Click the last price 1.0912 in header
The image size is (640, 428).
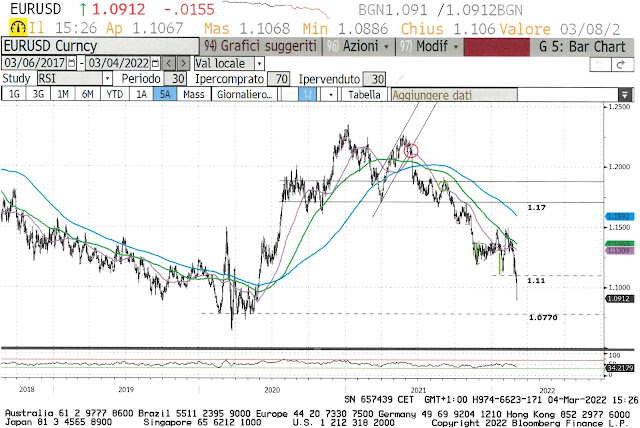[118, 9]
